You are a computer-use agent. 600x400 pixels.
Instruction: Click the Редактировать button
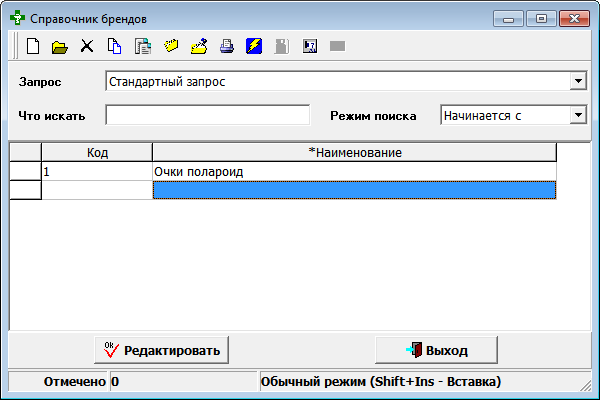[161, 350]
